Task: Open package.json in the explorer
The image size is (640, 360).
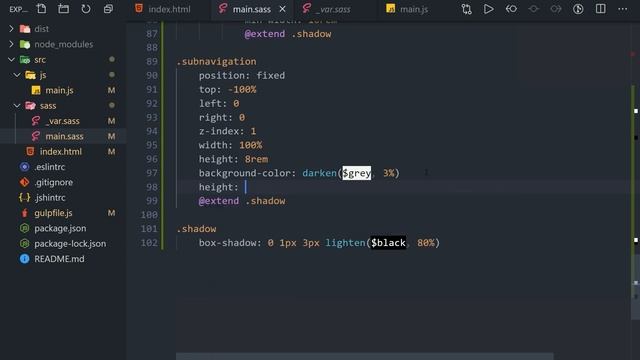Action: [60, 228]
